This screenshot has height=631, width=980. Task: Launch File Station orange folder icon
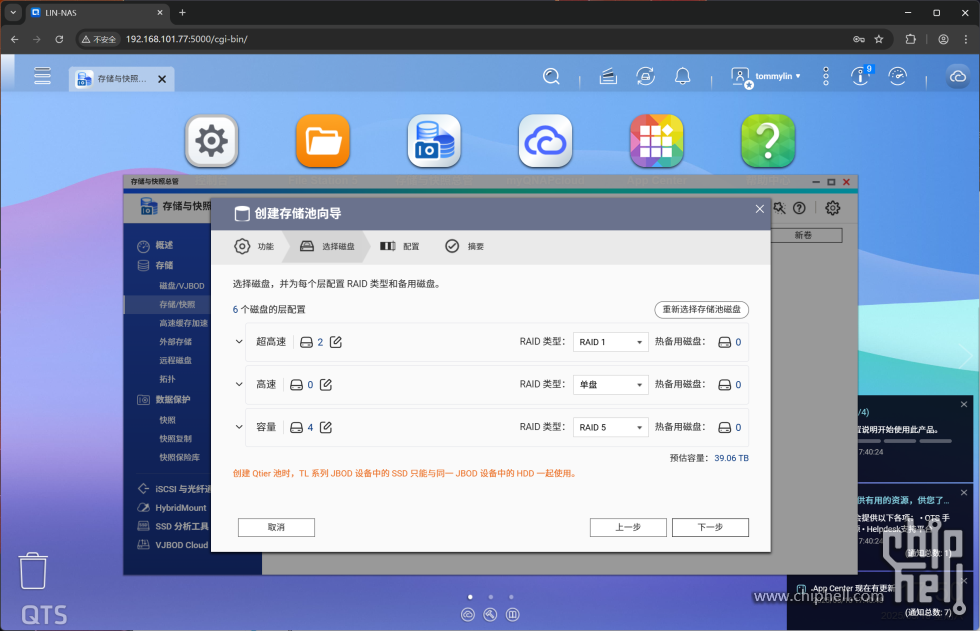tap(322, 141)
